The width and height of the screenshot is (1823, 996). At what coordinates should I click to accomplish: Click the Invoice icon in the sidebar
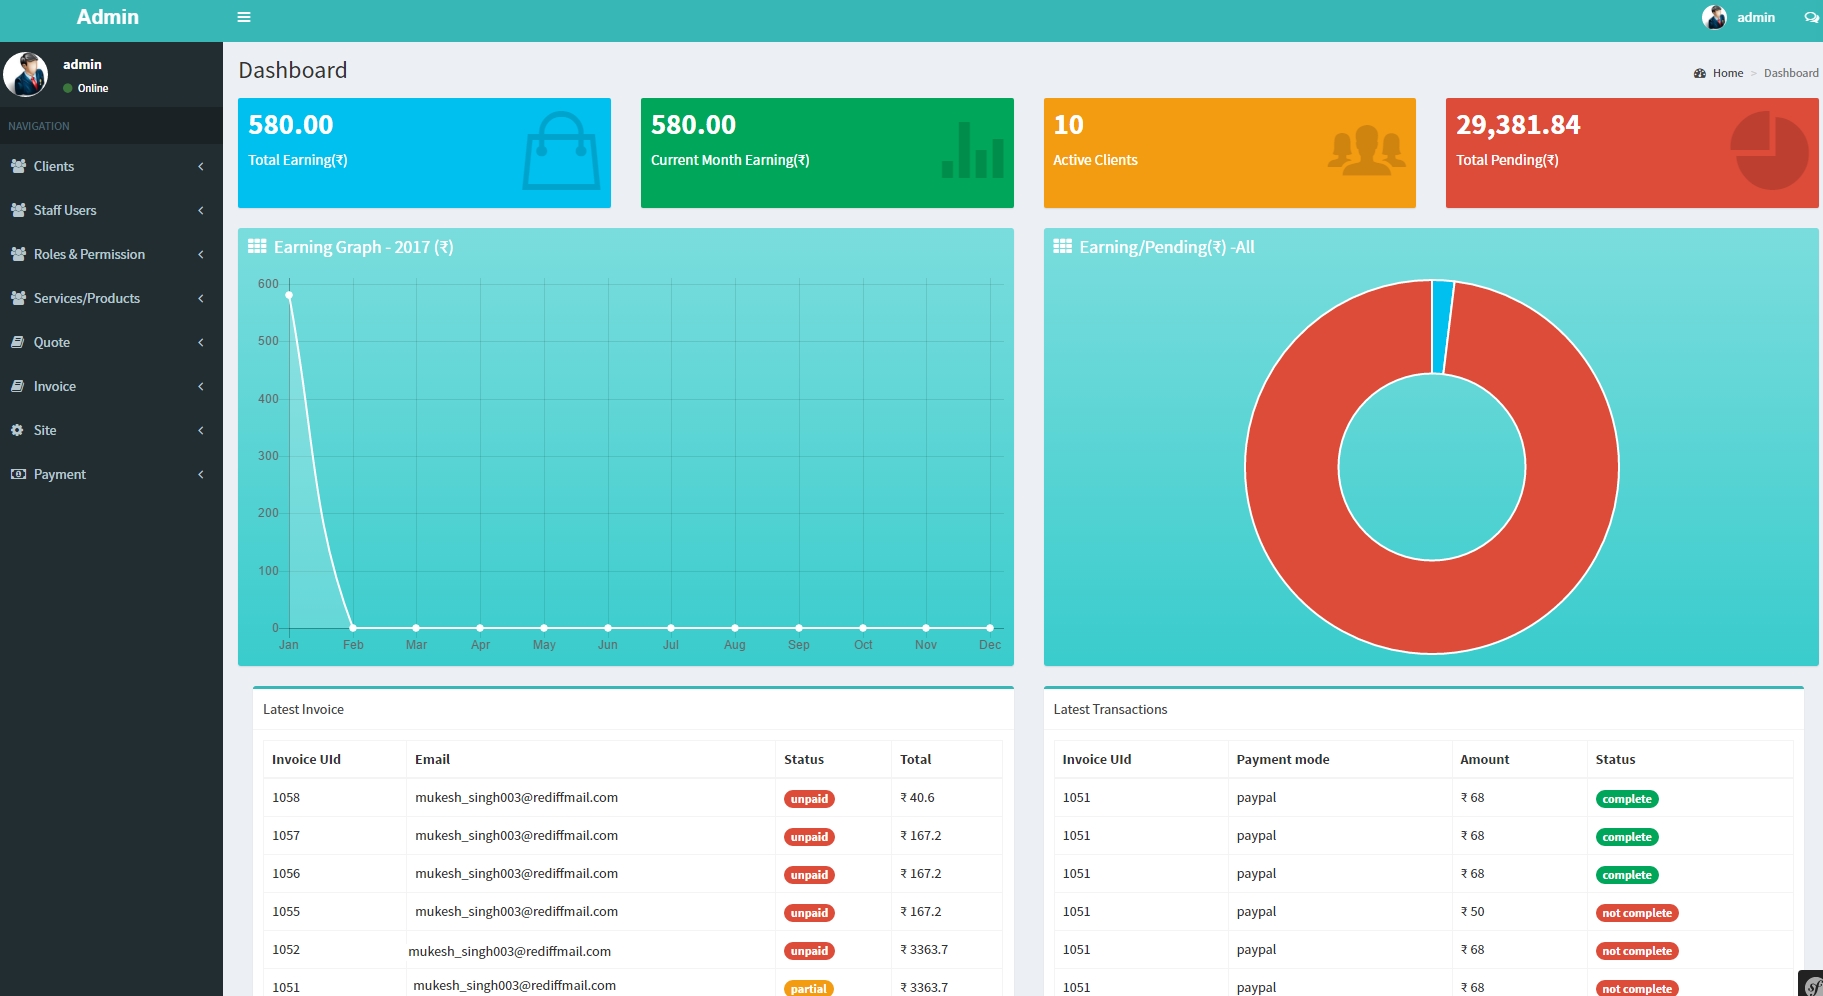[x=17, y=386]
